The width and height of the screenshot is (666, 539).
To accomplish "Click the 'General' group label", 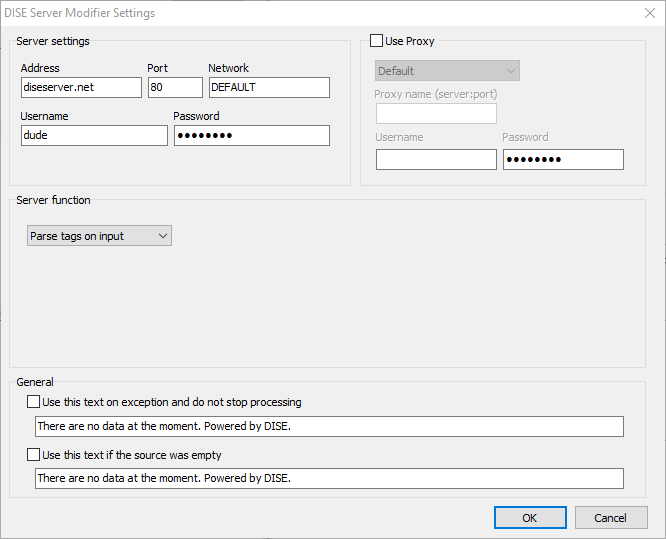I will (x=35, y=382).
